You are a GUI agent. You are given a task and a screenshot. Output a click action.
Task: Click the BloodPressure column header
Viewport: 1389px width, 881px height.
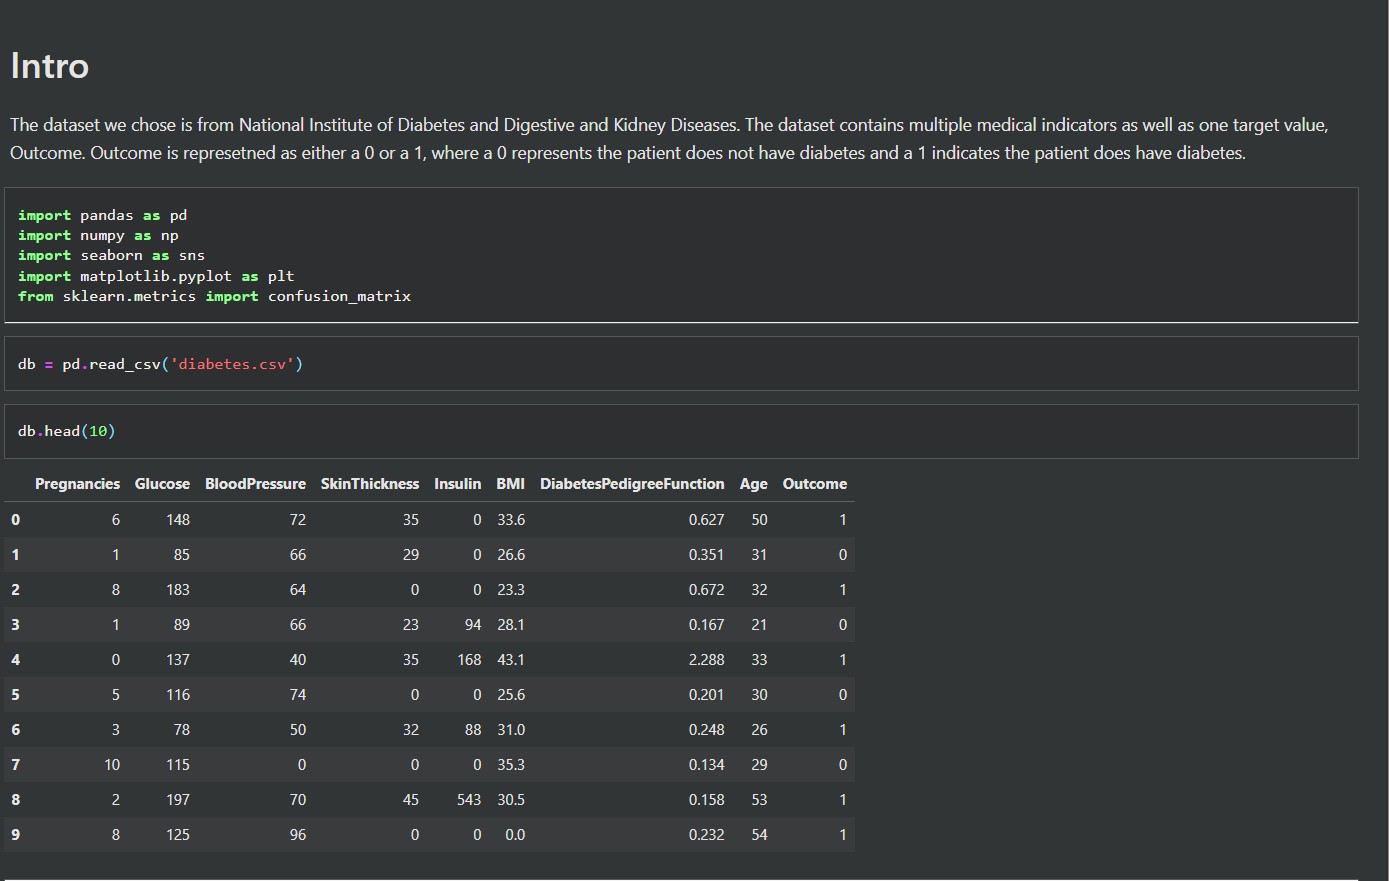[255, 484]
